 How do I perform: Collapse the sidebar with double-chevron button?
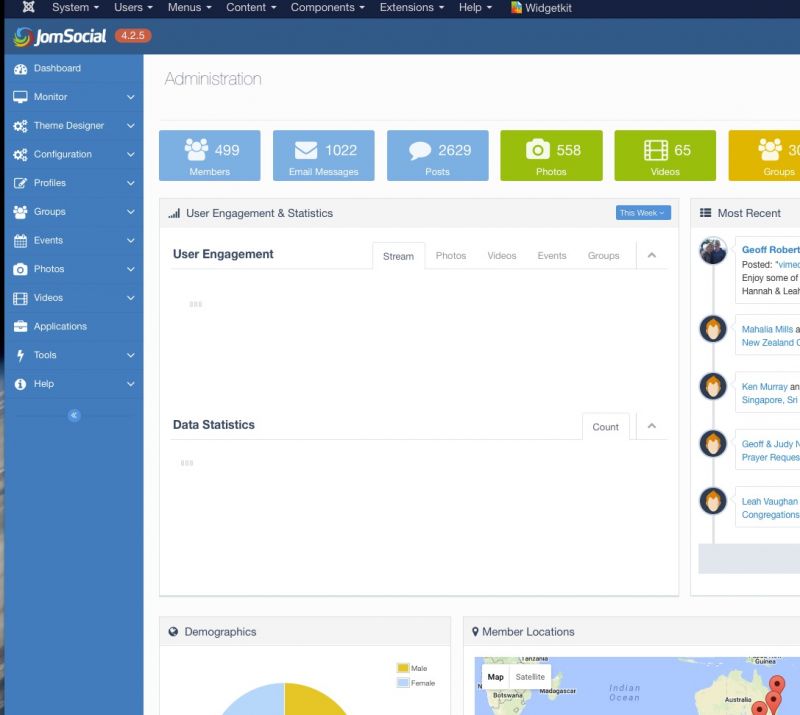click(x=74, y=415)
